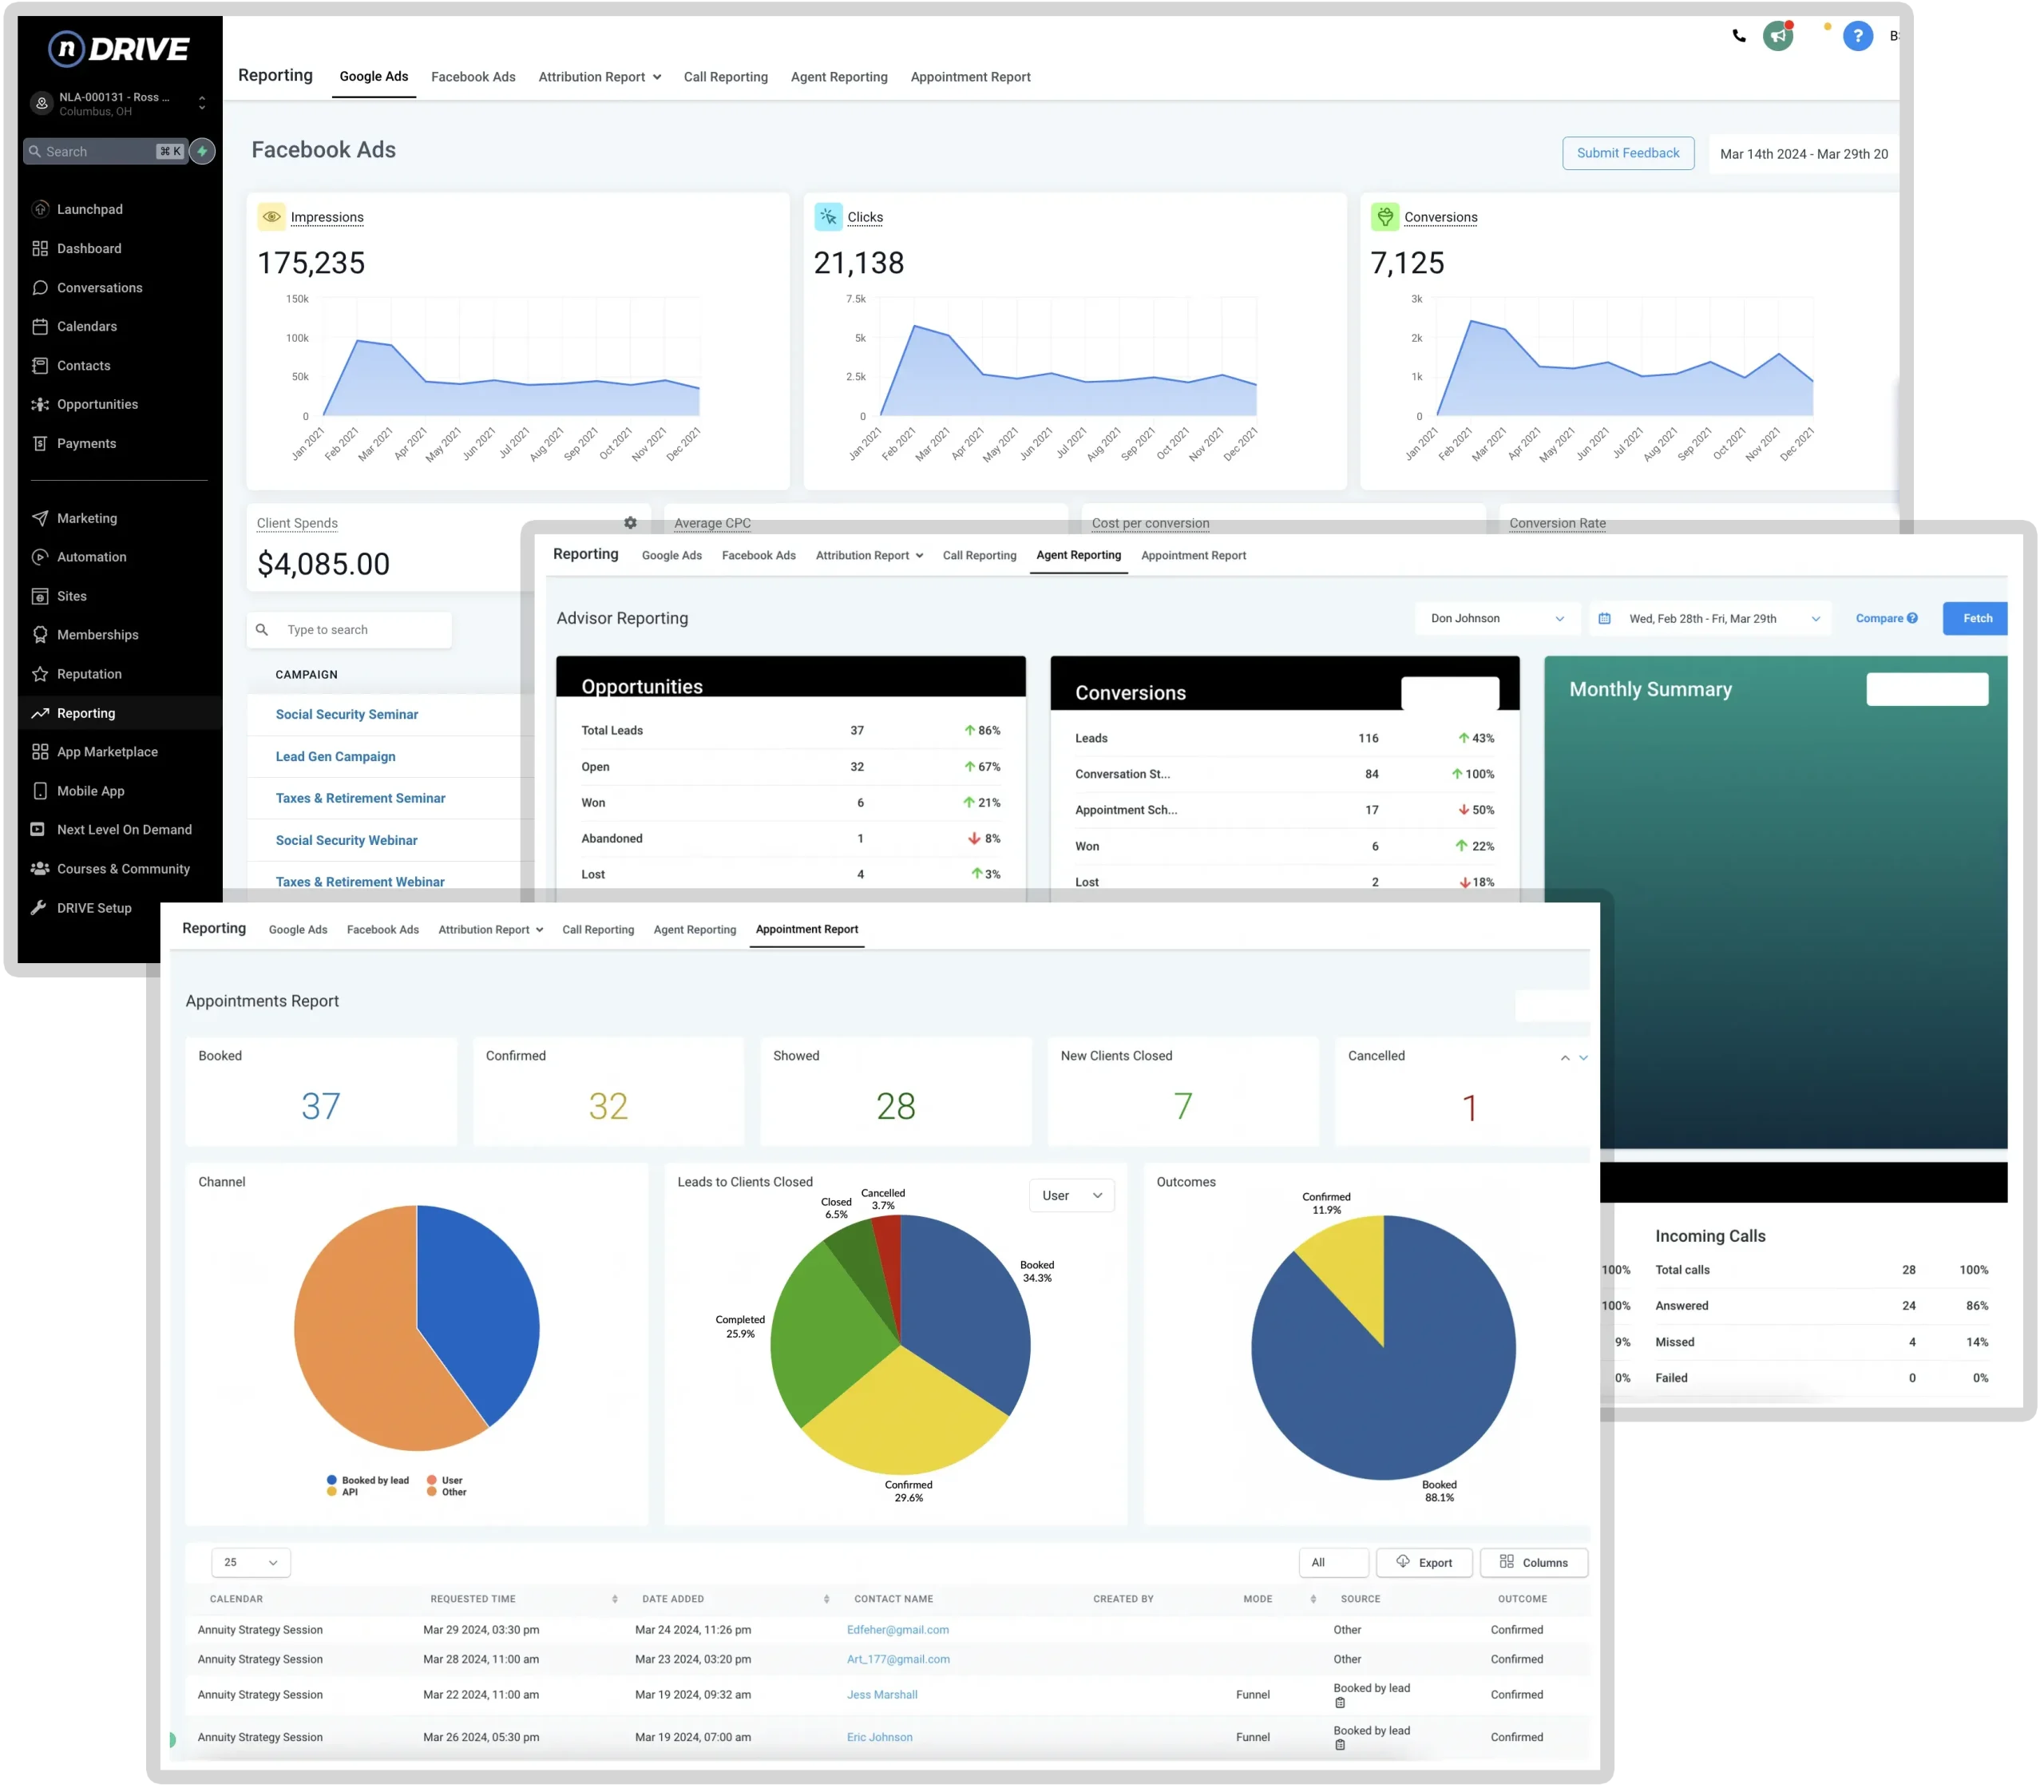Open Marketing in the sidebar
The height and width of the screenshot is (1792, 2044).
point(86,518)
